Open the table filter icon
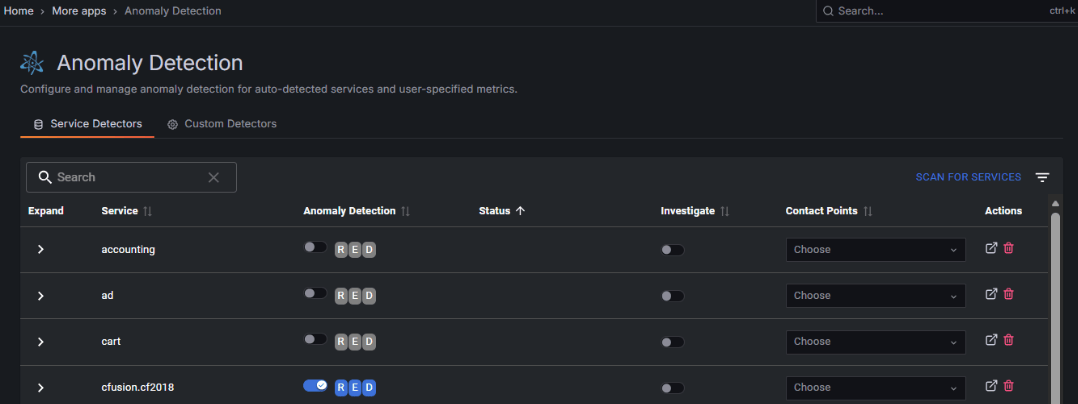This screenshot has height=404, width=1078. (x=1042, y=177)
